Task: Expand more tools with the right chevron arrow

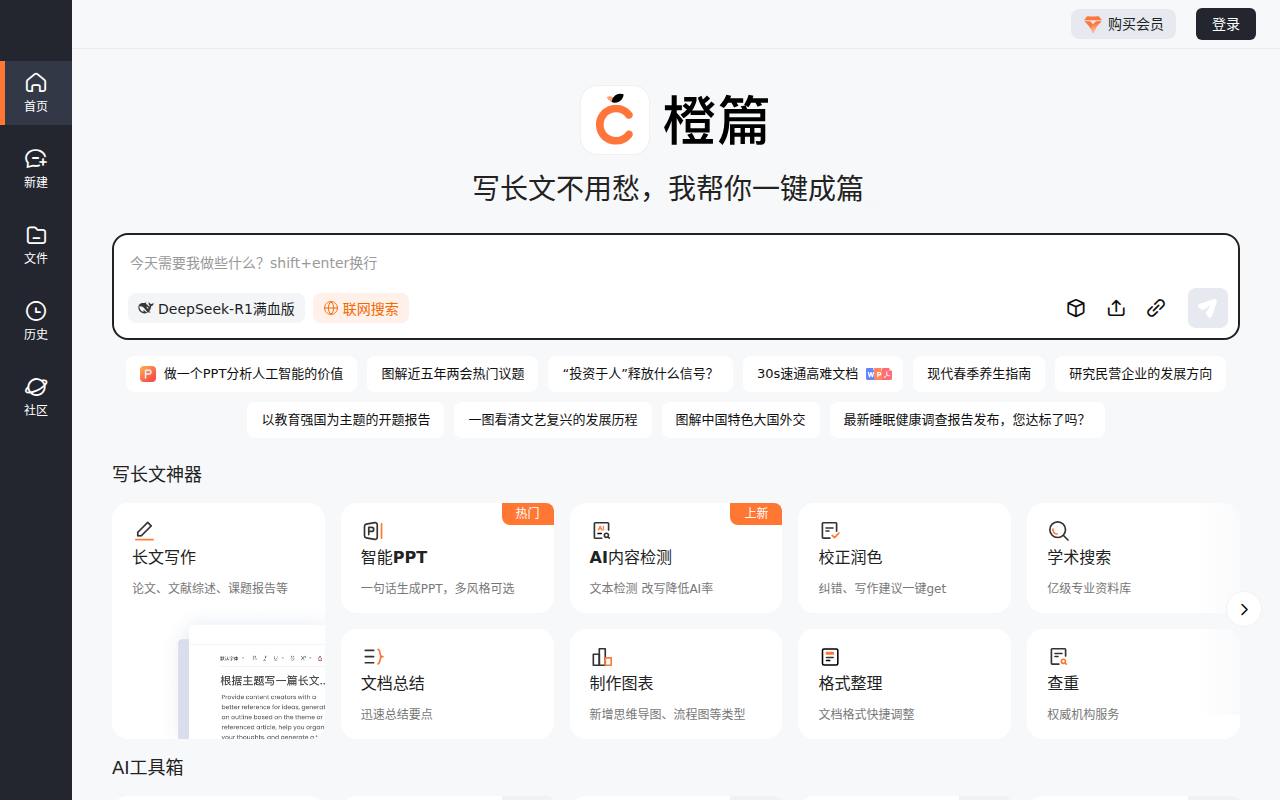Action: pos(1243,609)
